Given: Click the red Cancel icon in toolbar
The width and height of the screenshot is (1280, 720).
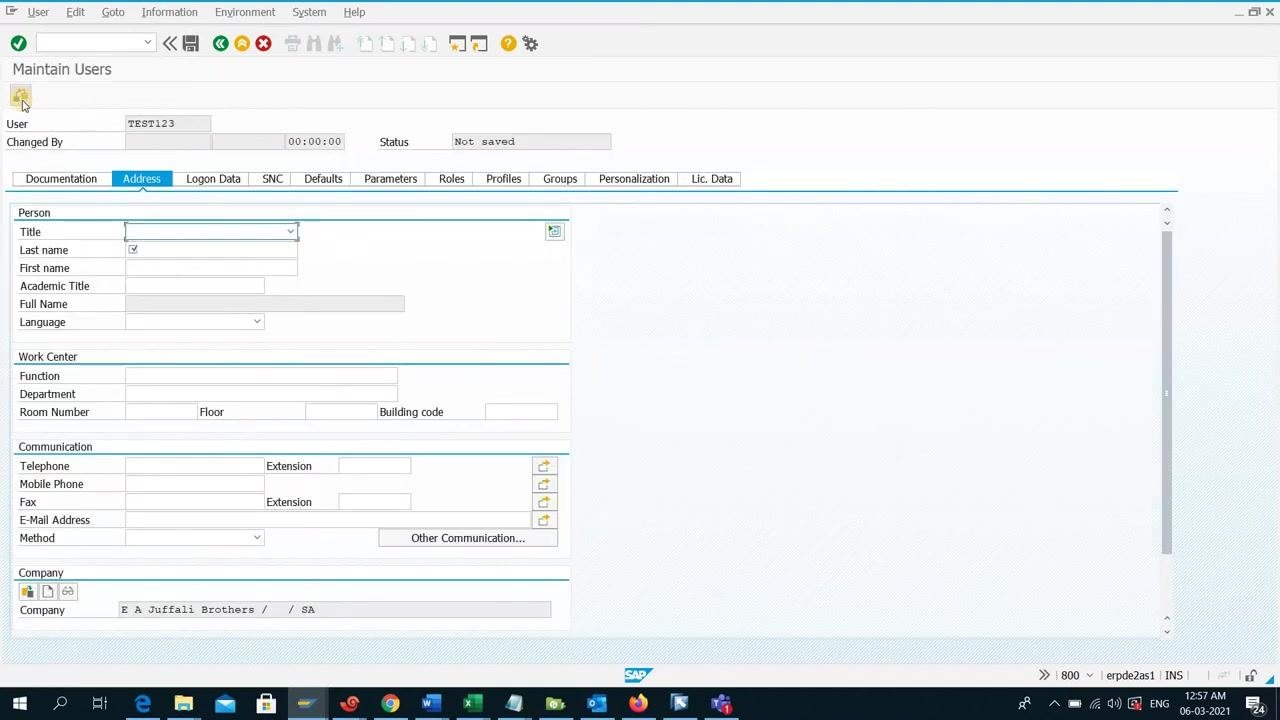Looking at the screenshot, I should 263,43.
